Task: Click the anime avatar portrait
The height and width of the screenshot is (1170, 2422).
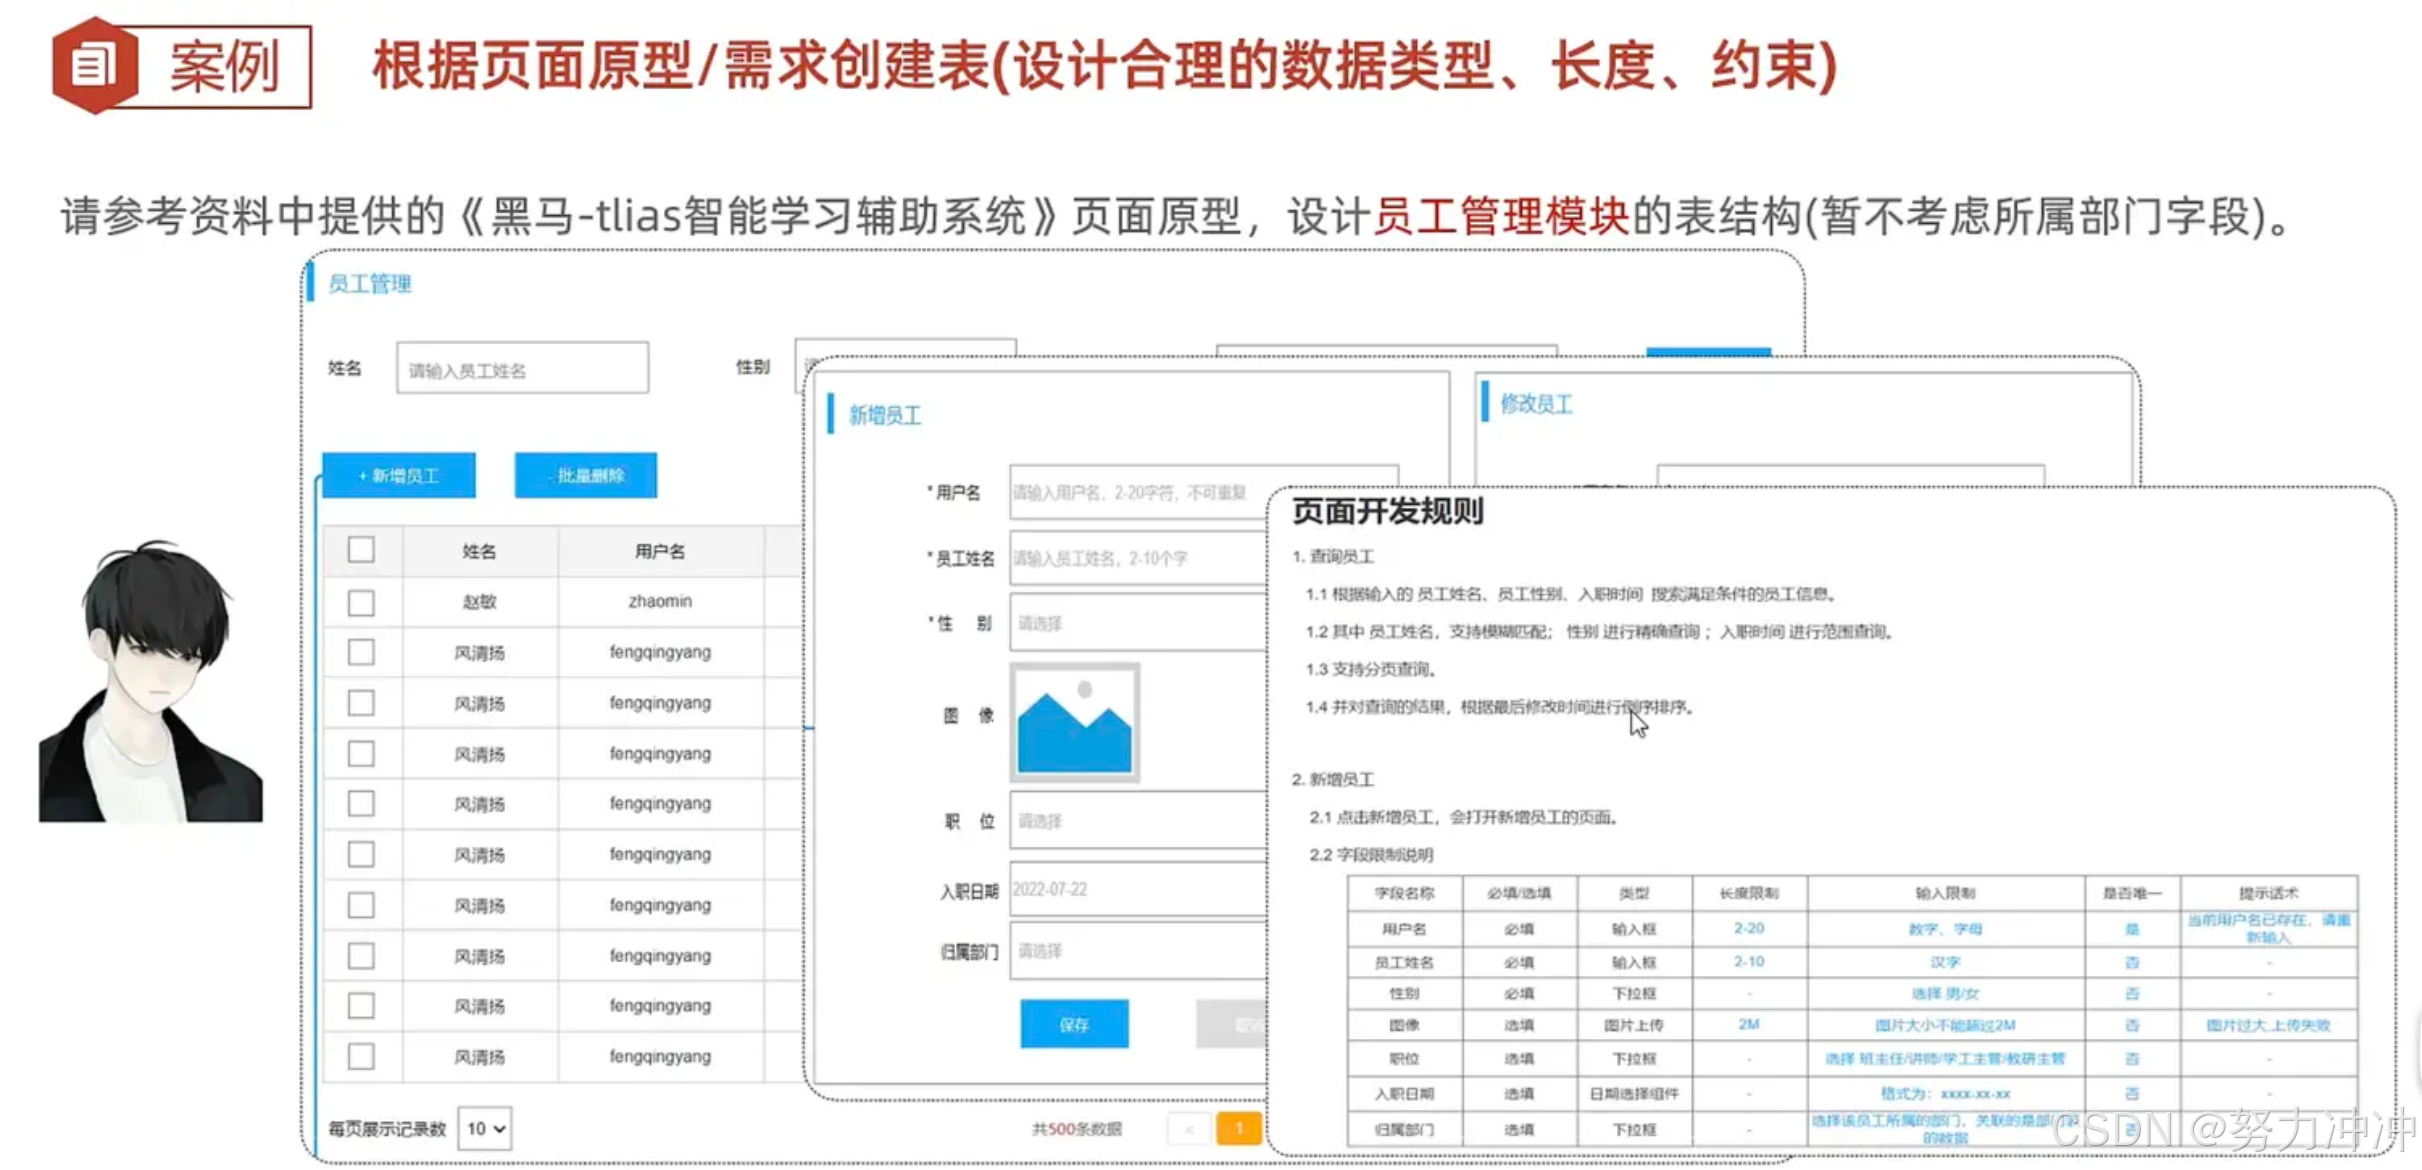Action: point(150,682)
